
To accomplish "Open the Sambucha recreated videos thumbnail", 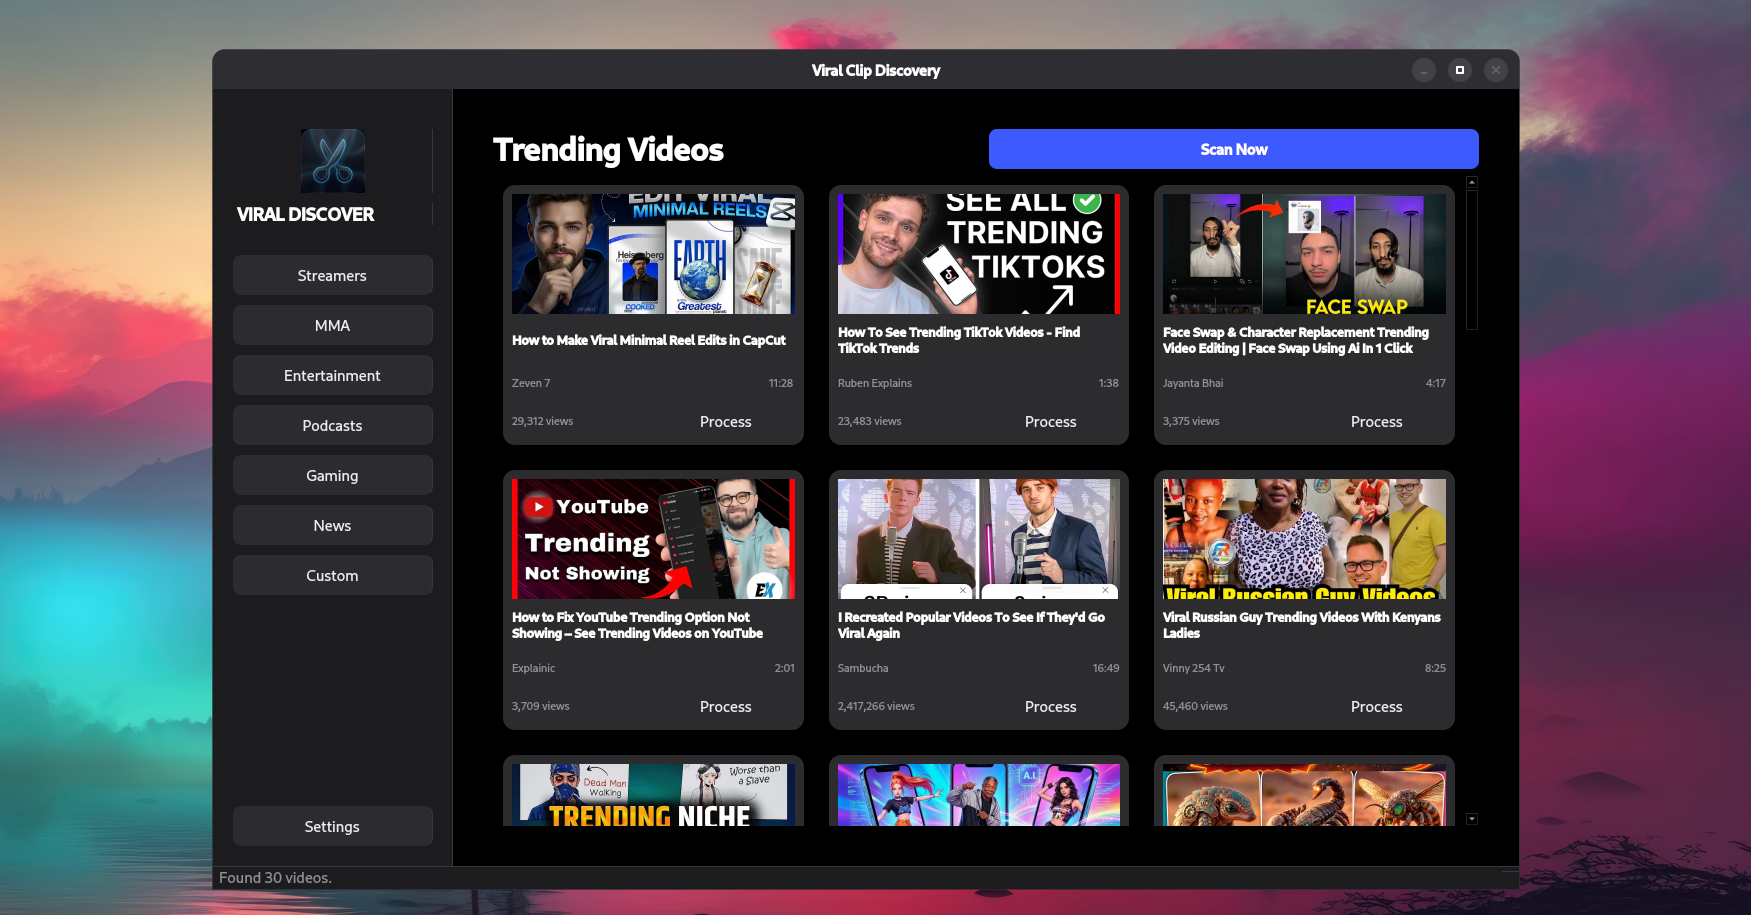I will coord(979,539).
